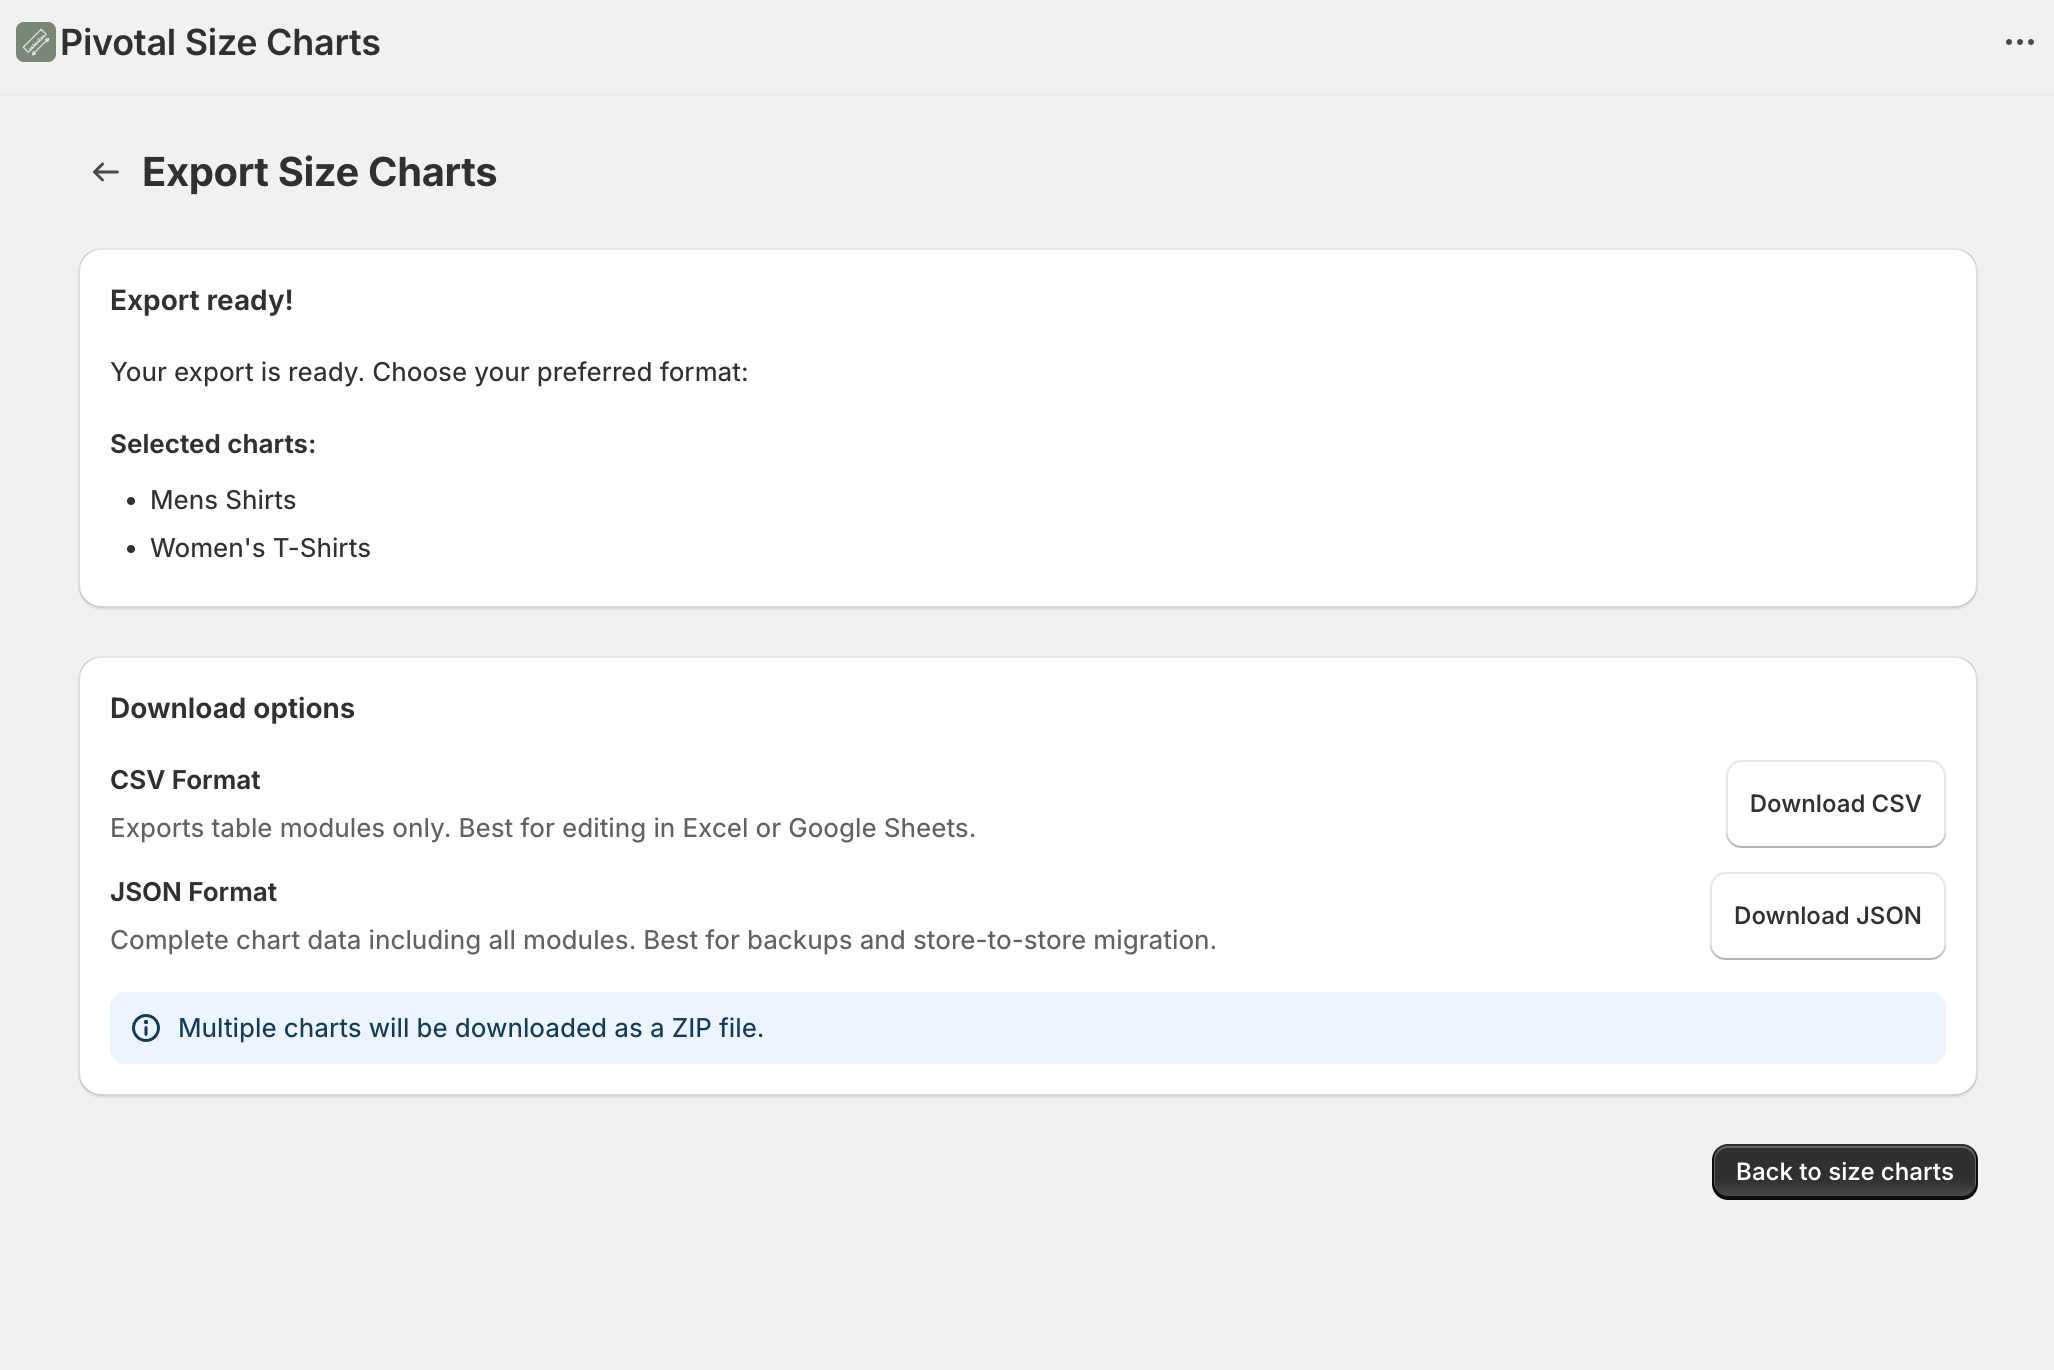Return using Back to size charts
This screenshot has width=2054, height=1370.
(x=1843, y=1171)
